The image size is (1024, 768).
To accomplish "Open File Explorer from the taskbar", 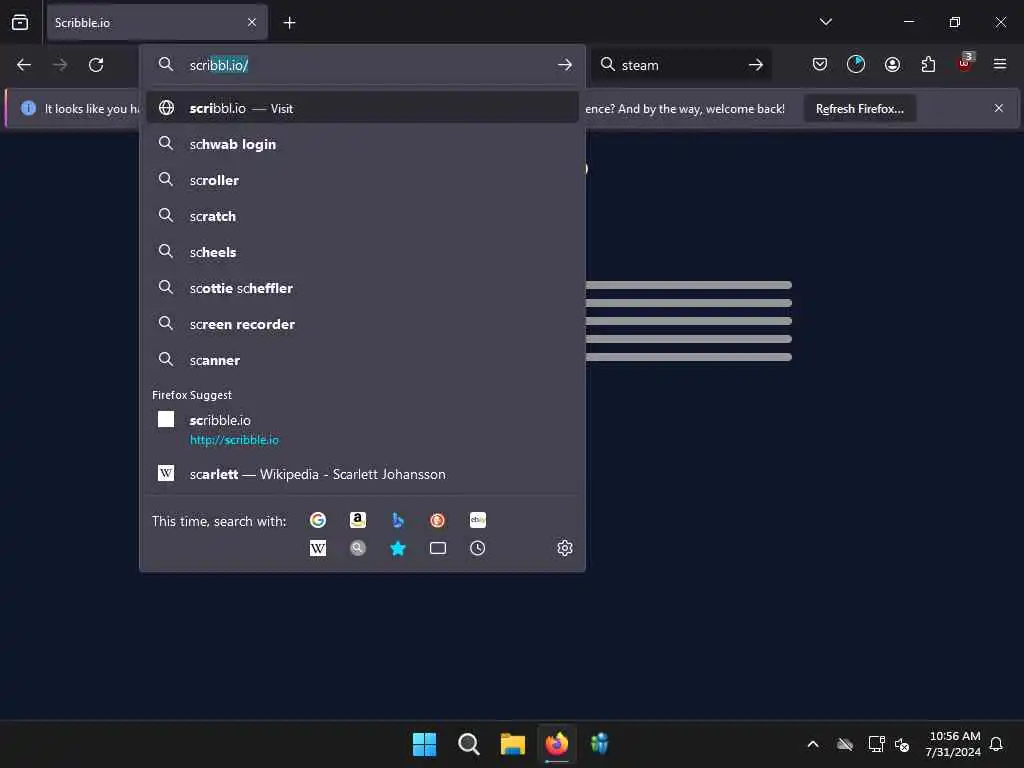I will point(513,744).
